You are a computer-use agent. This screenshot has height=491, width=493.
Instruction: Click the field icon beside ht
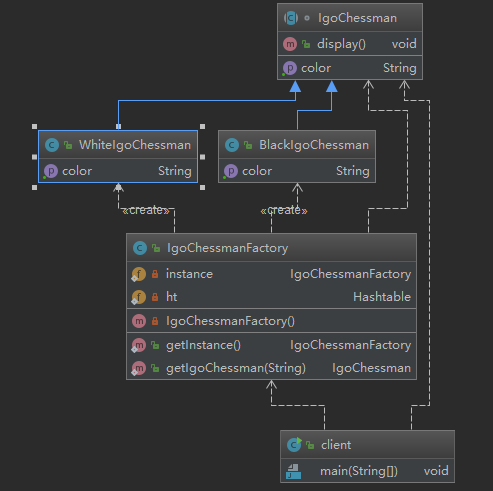pyautogui.click(x=139, y=297)
